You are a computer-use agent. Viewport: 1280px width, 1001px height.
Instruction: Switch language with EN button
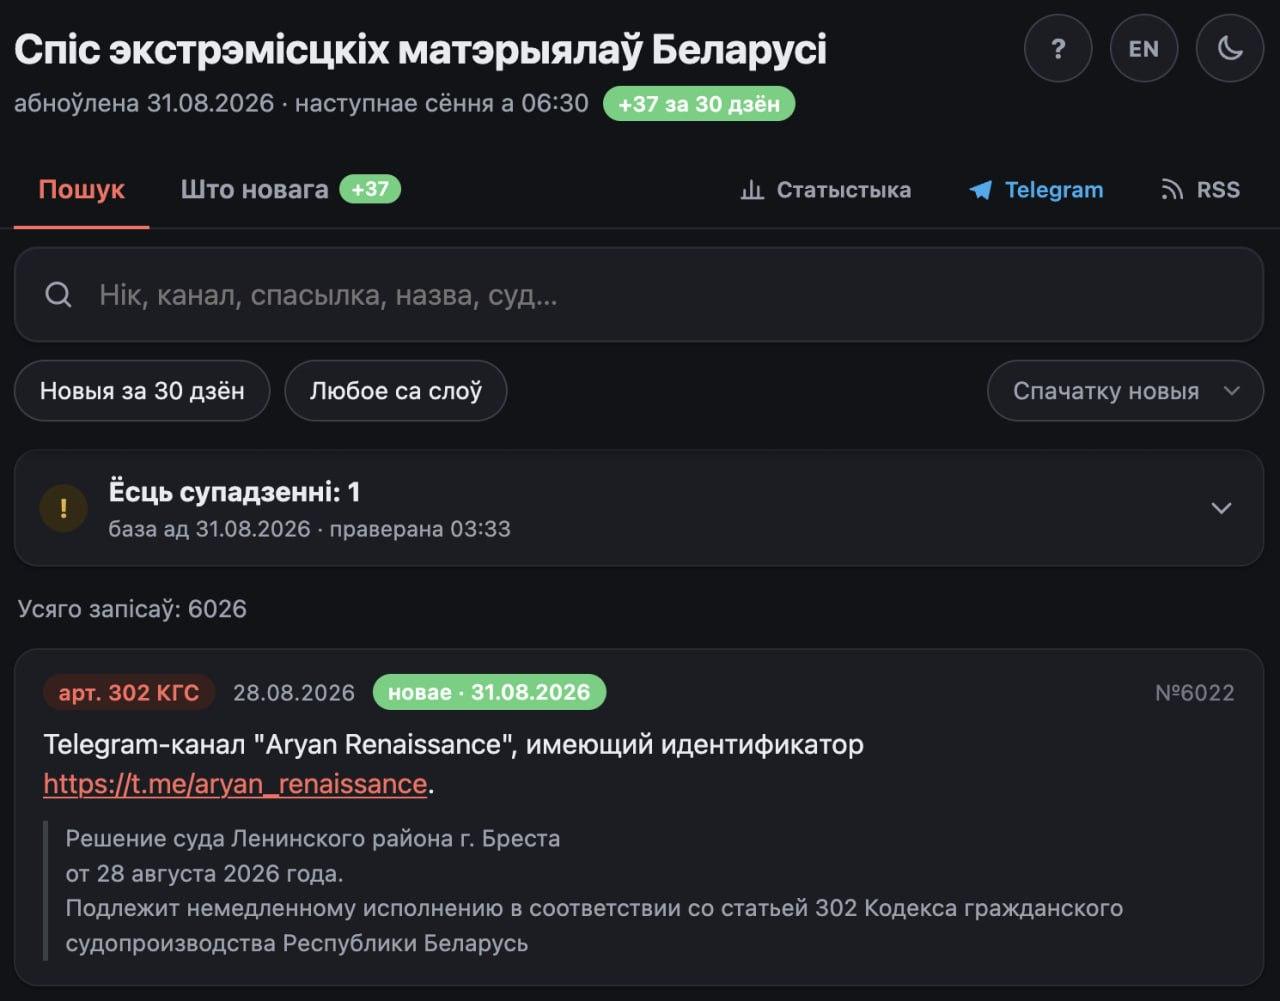[1144, 48]
